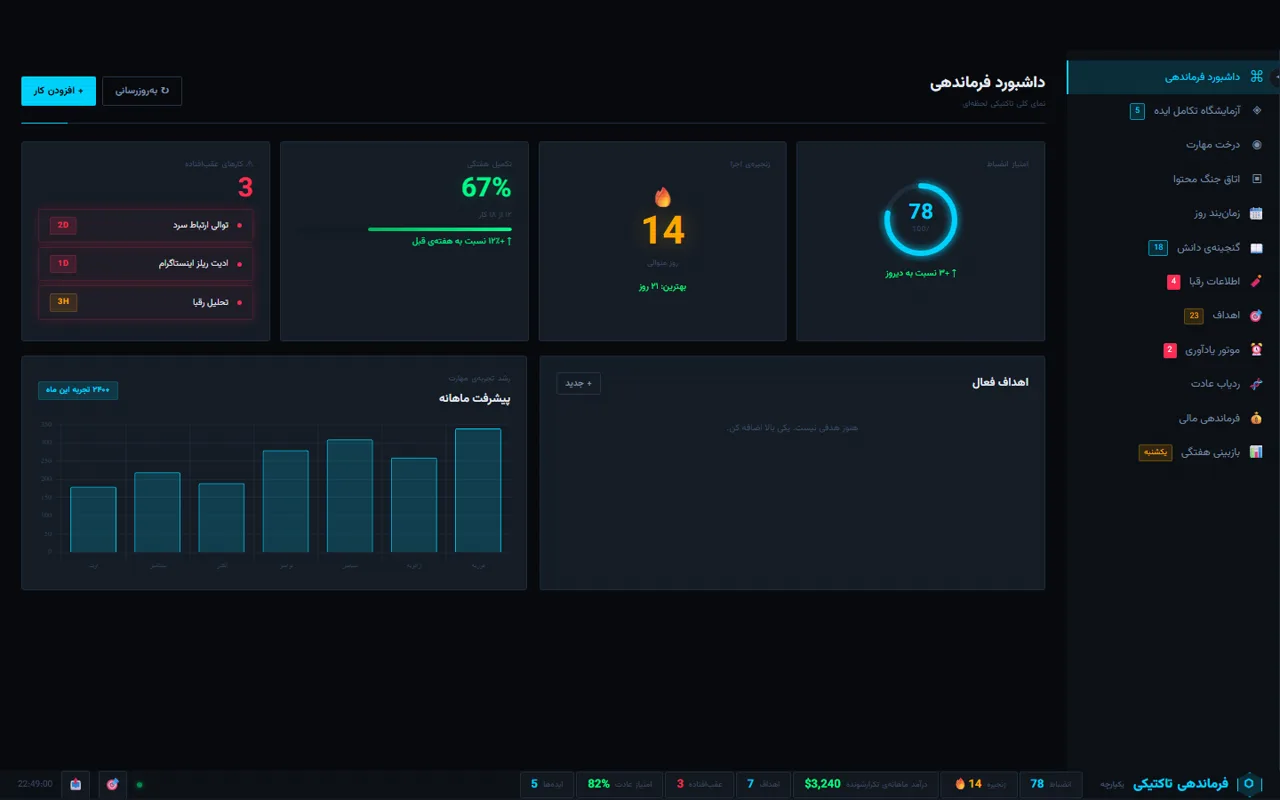Viewport: 1280px width, 800px height.
Task: Open the calendar icon زمان‌بند روز
Action: 1256,213
